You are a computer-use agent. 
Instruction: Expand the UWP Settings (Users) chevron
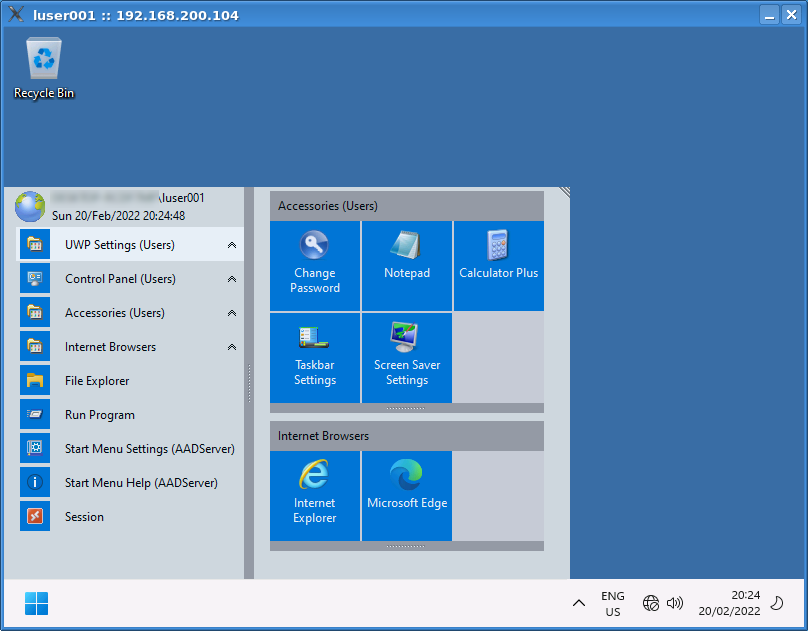(232, 245)
